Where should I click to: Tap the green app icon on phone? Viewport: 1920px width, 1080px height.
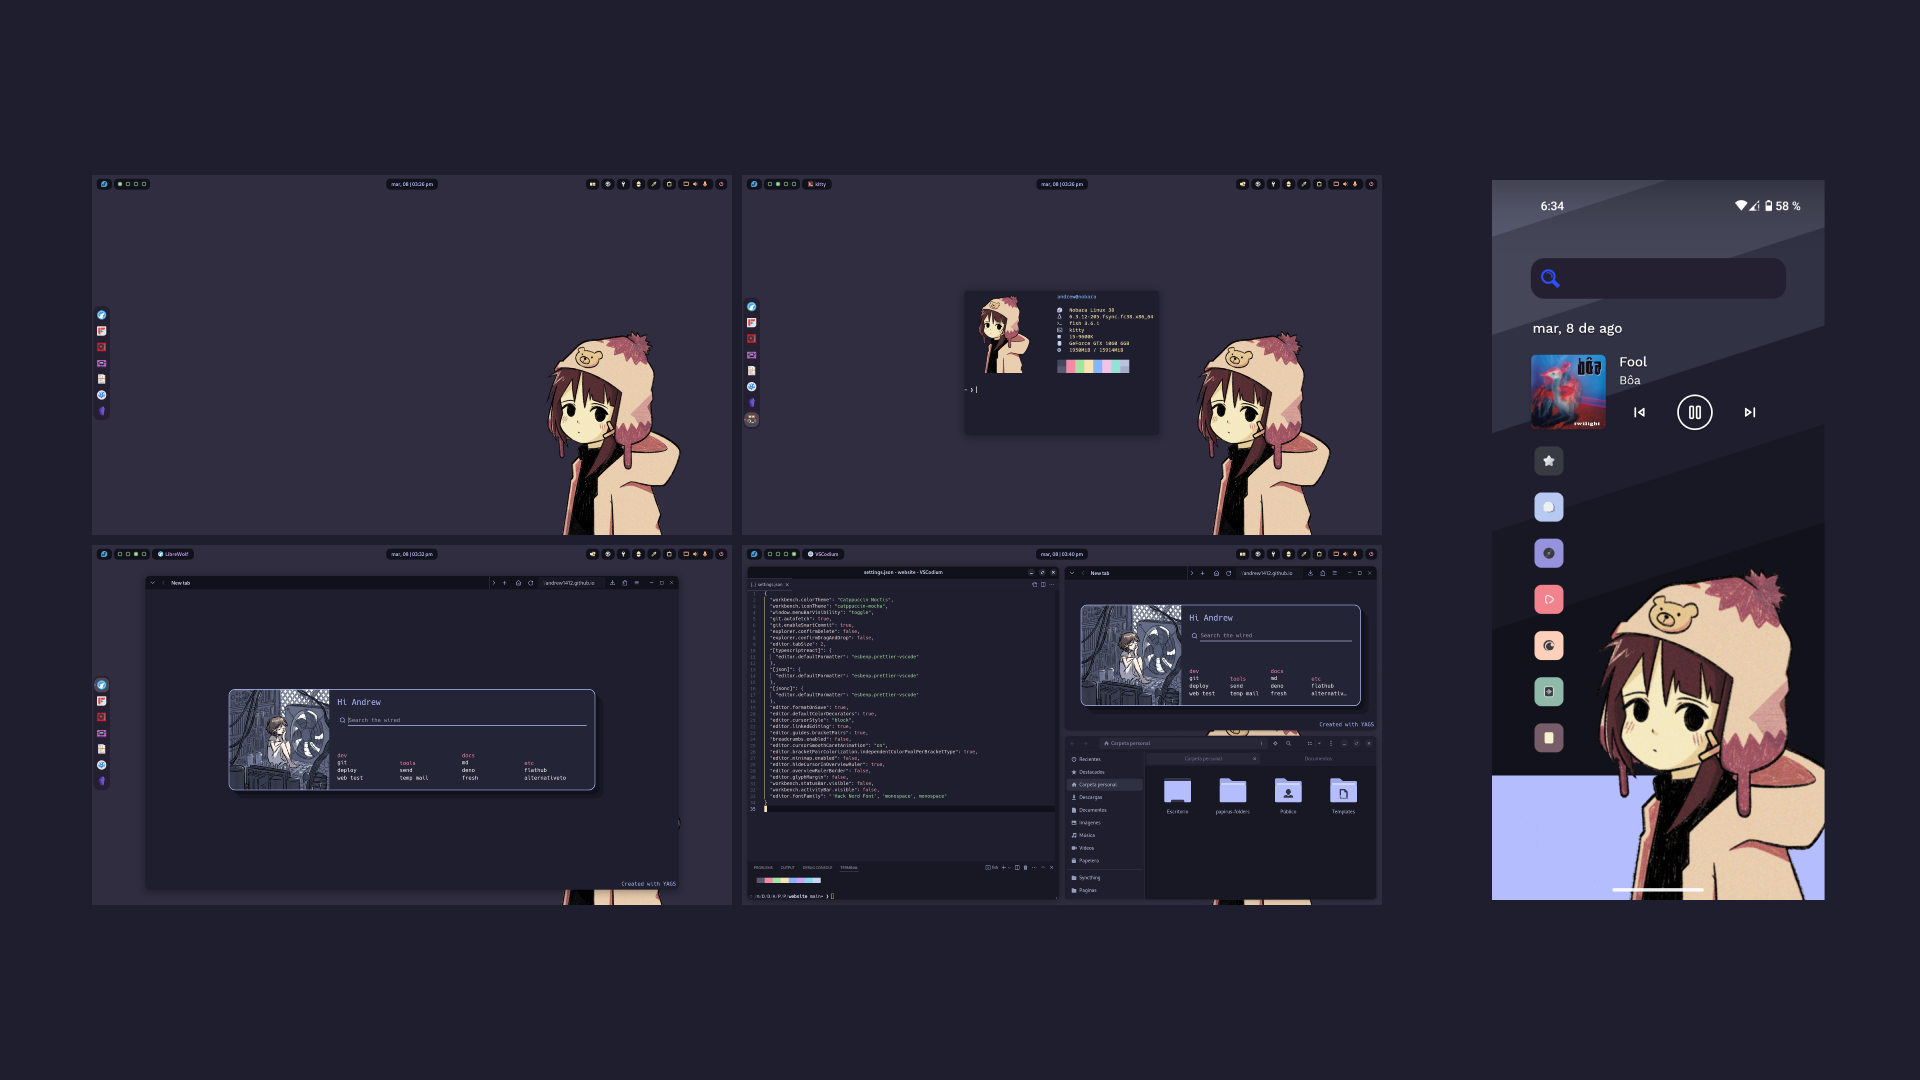[x=1548, y=691]
